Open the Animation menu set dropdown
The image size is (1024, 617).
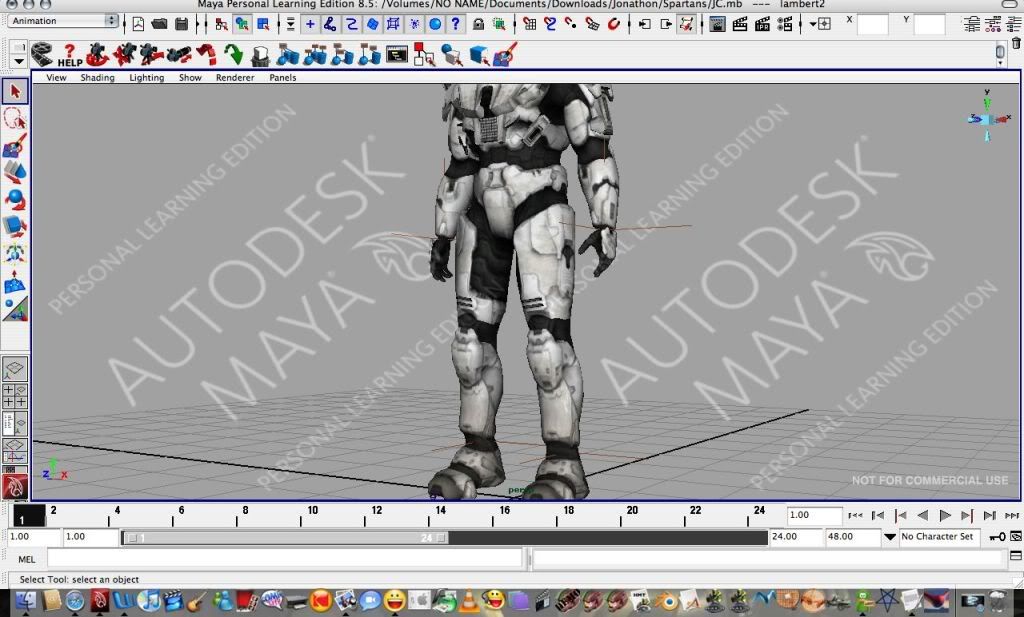tap(63, 21)
